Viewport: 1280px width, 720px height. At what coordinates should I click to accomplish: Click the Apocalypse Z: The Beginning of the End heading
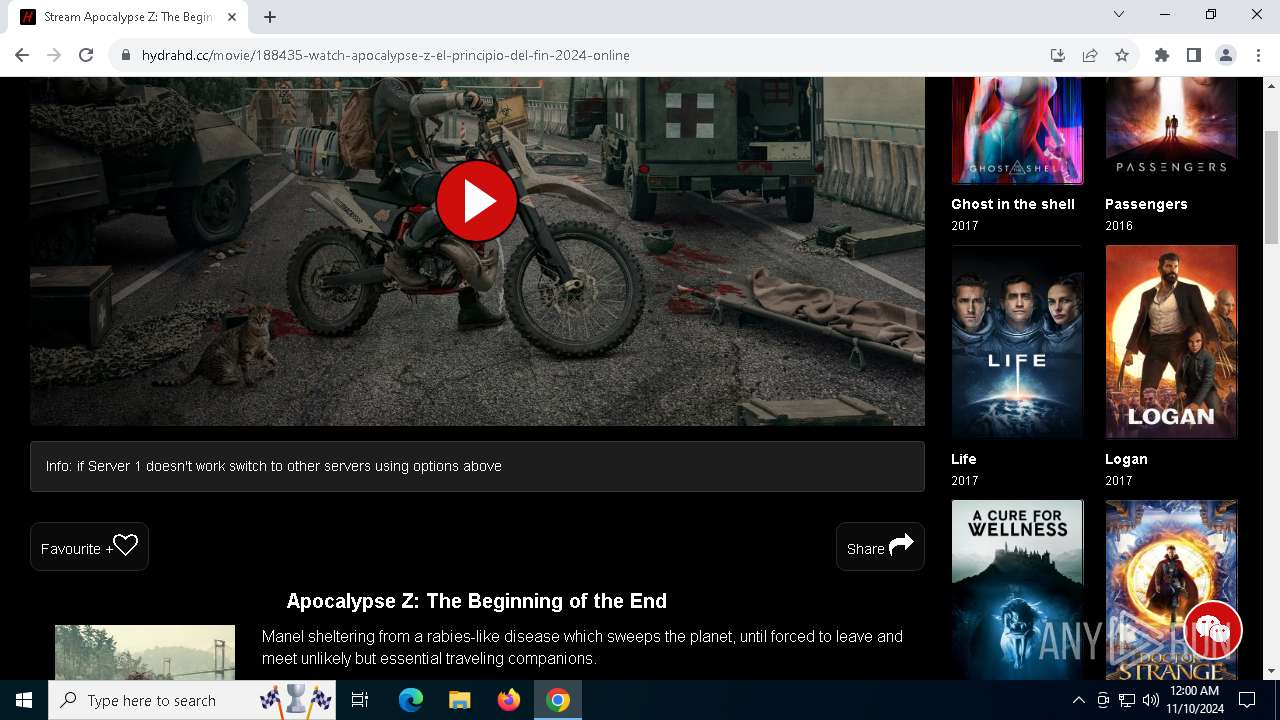click(x=476, y=601)
